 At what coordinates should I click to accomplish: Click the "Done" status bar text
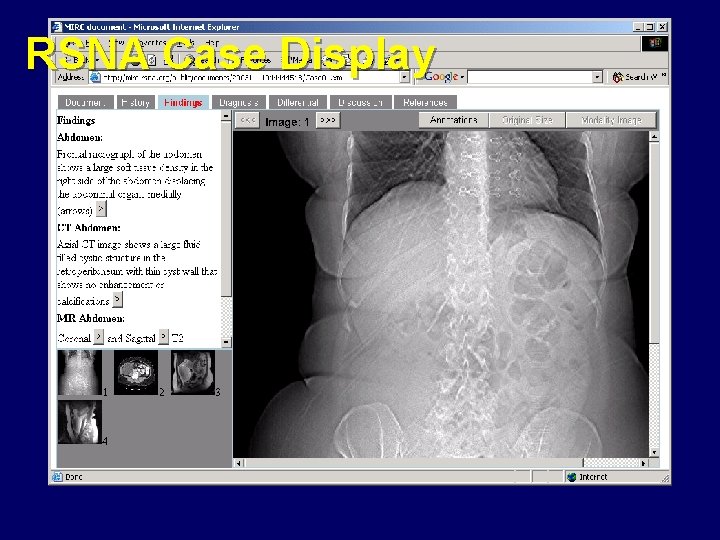pyautogui.click(x=74, y=477)
